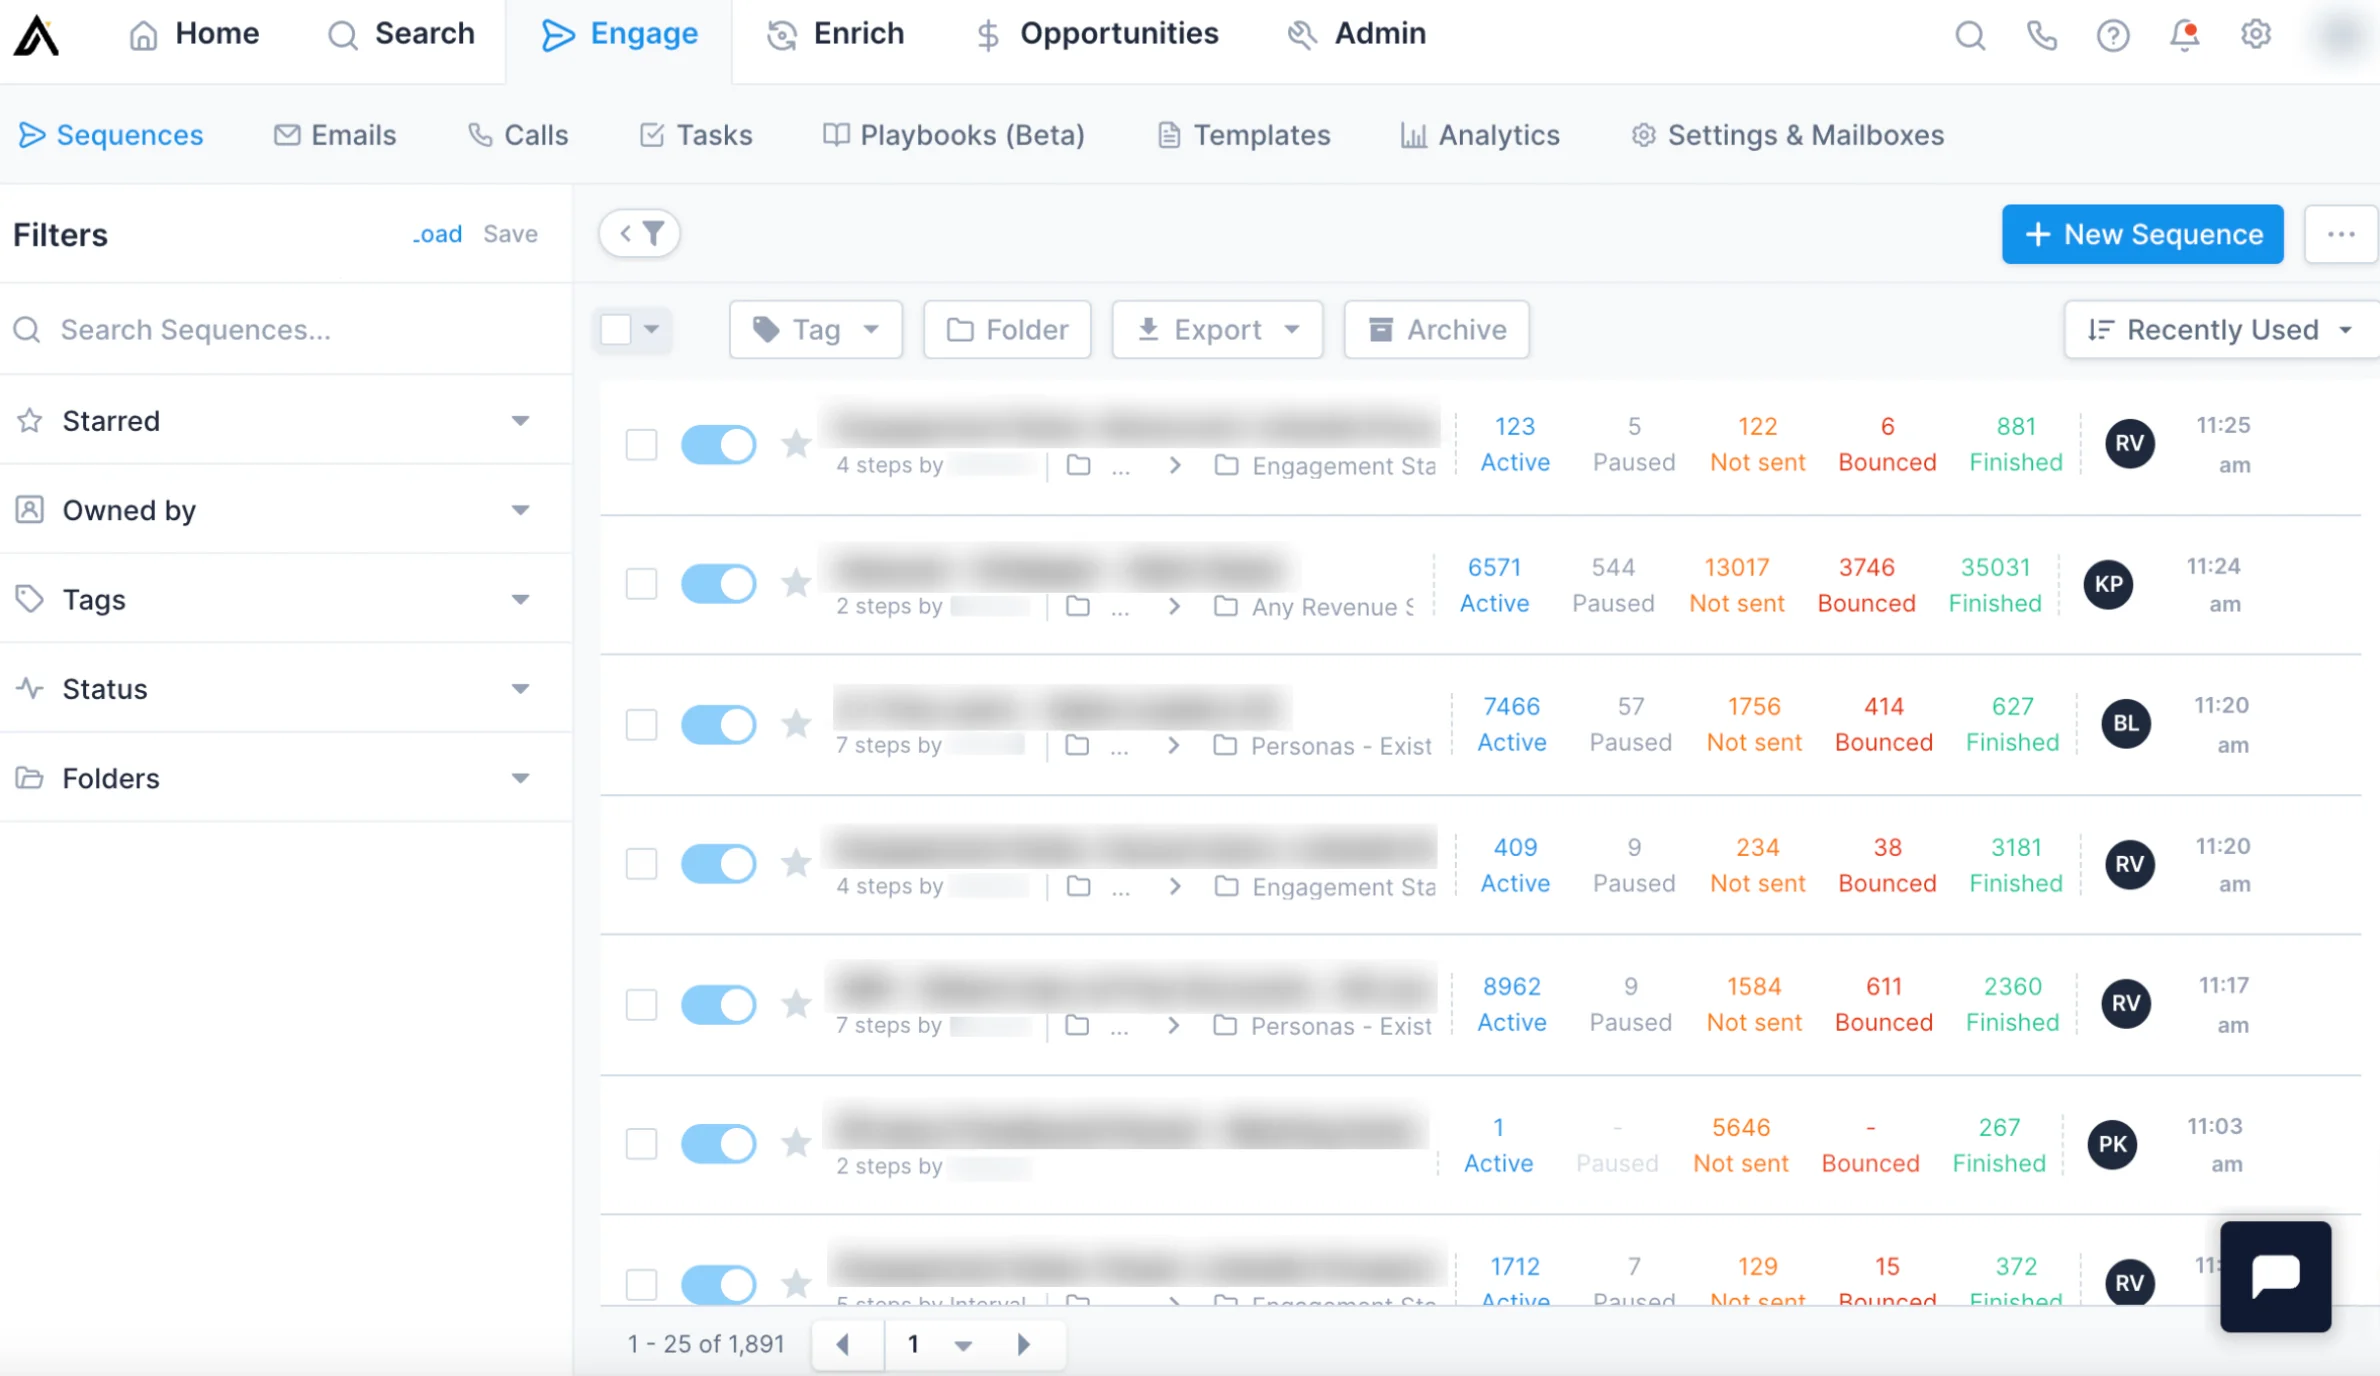Collapse filters with the funnel icon button

click(x=640, y=234)
